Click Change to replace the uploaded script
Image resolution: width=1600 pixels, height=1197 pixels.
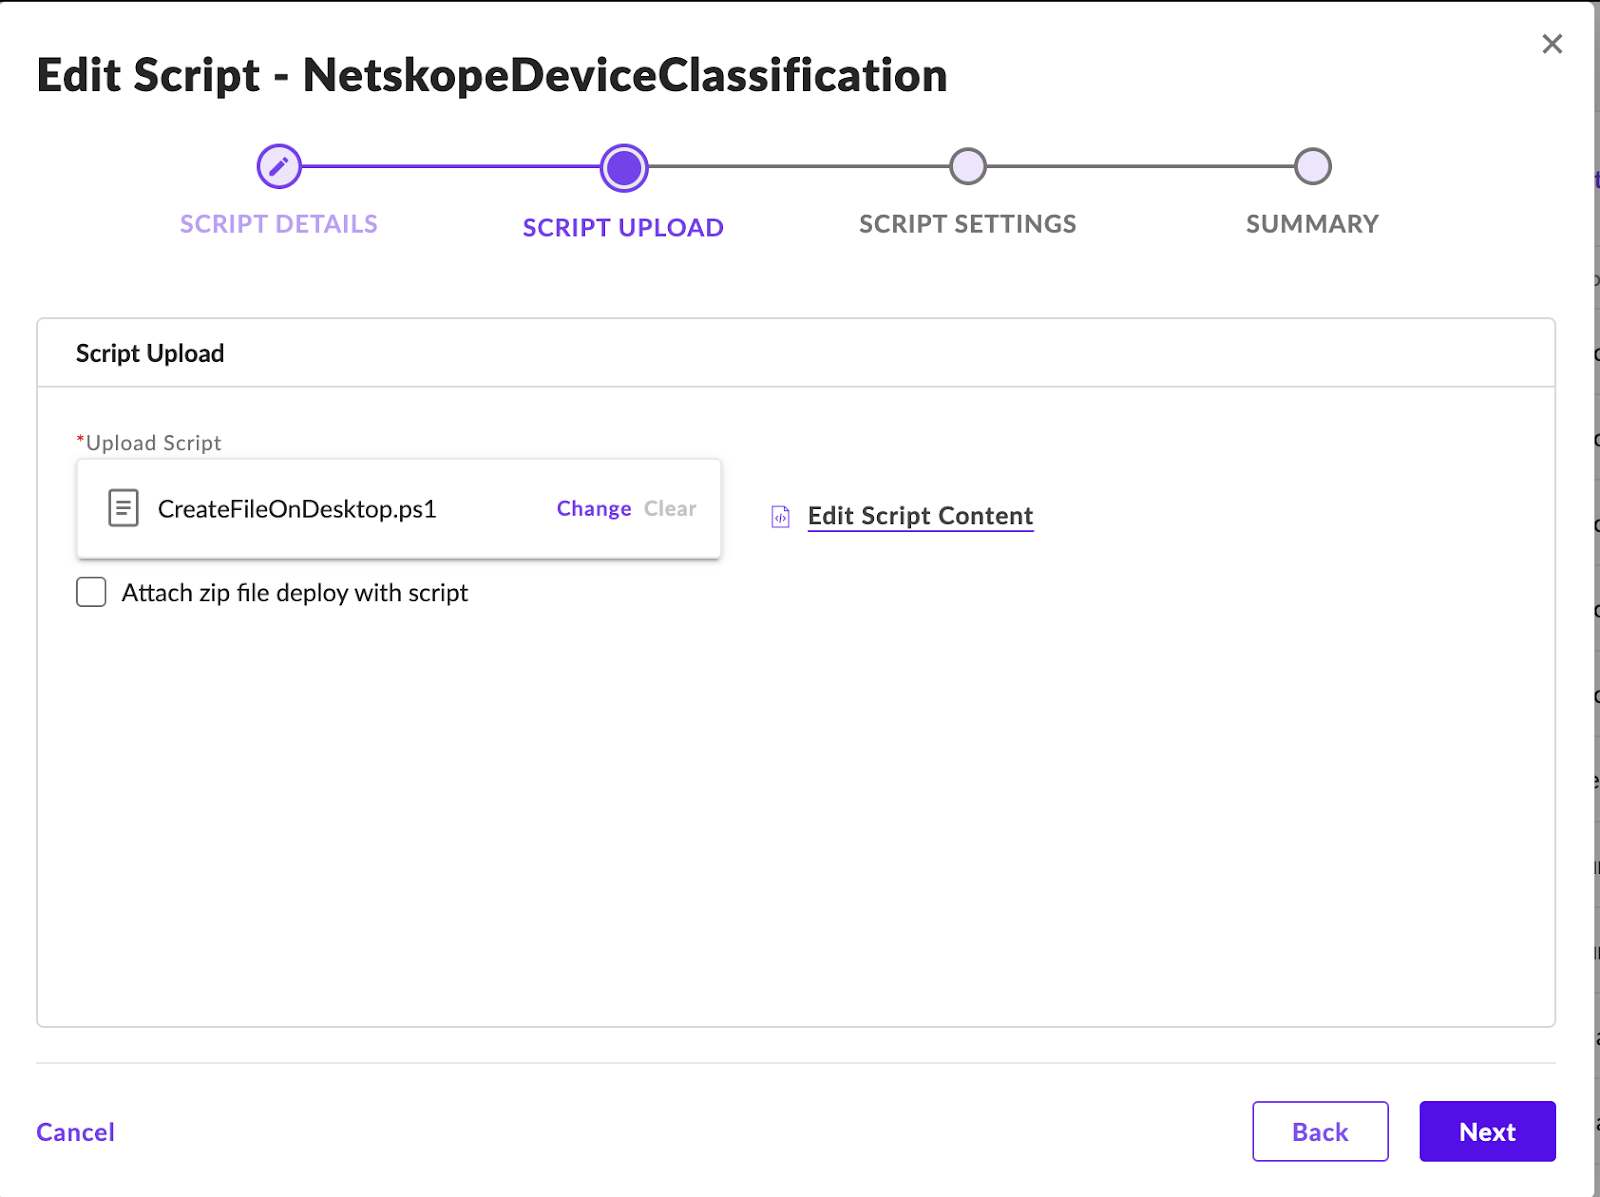(594, 509)
